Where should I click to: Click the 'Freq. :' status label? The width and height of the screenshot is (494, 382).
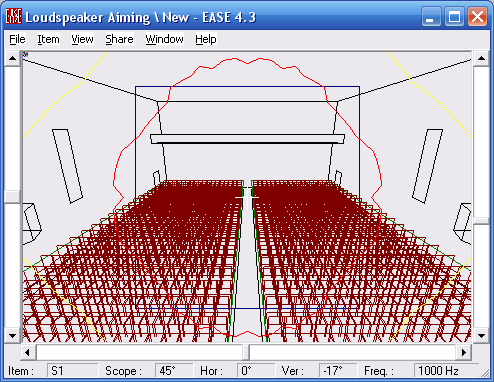(x=379, y=371)
